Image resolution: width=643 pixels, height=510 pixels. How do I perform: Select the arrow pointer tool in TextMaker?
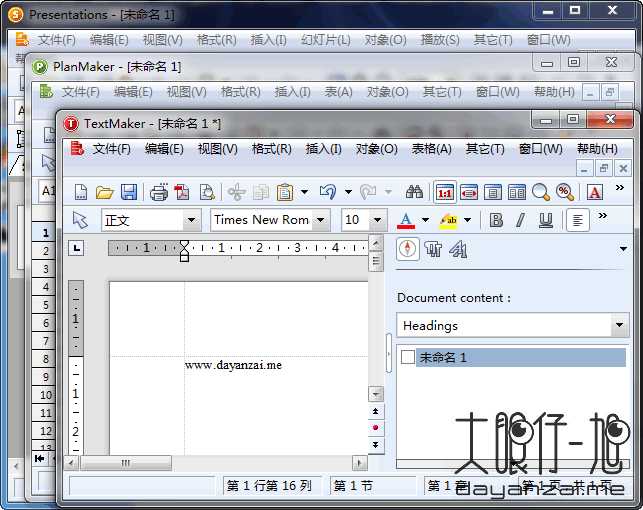[80, 220]
